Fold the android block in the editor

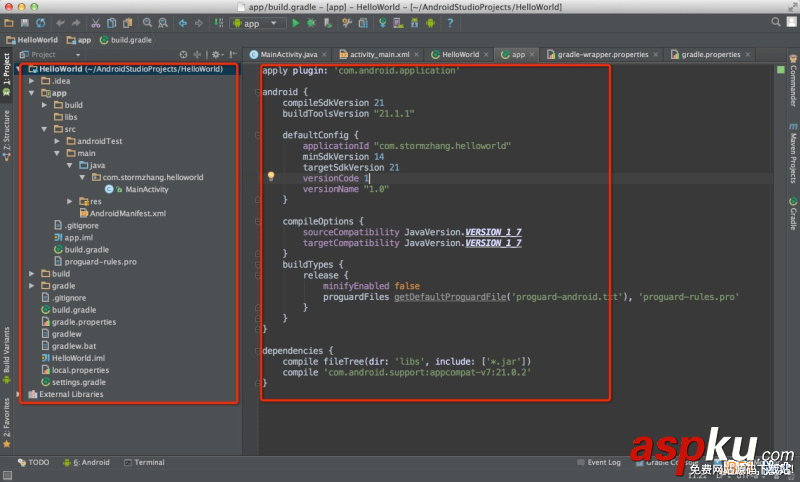pos(258,92)
